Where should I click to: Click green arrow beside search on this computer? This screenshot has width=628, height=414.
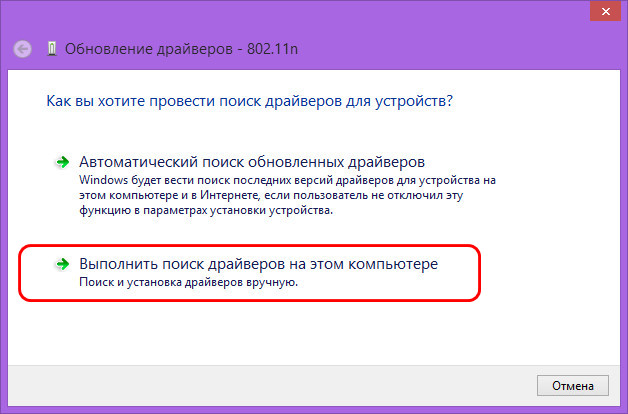click(x=62, y=264)
